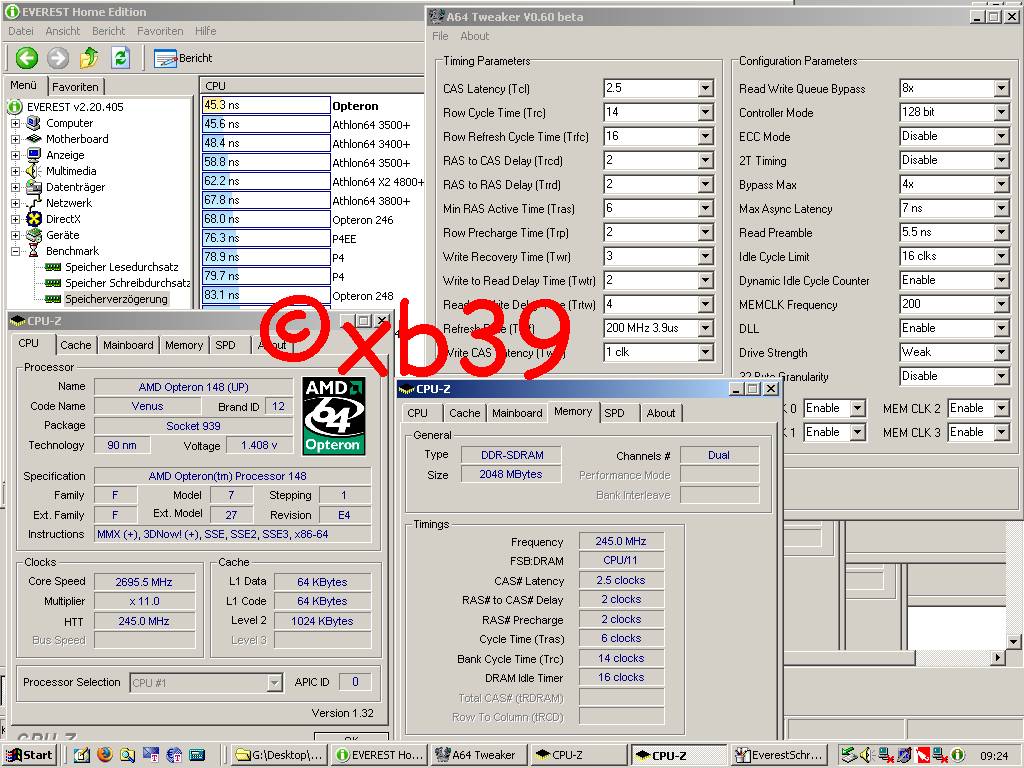Select the Geräte devices icon in tree
Screen dimensions: 1024x768
point(33,235)
